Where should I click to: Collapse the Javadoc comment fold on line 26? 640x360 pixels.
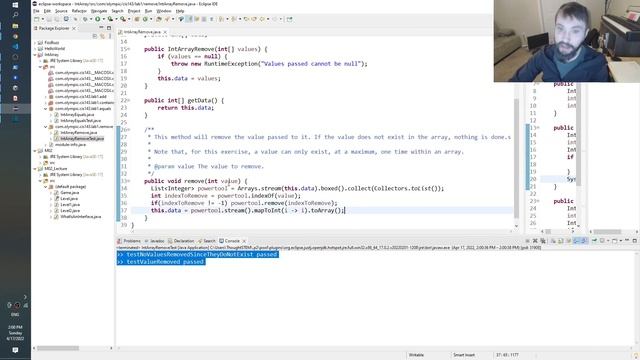pyautogui.click(x=129, y=130)
